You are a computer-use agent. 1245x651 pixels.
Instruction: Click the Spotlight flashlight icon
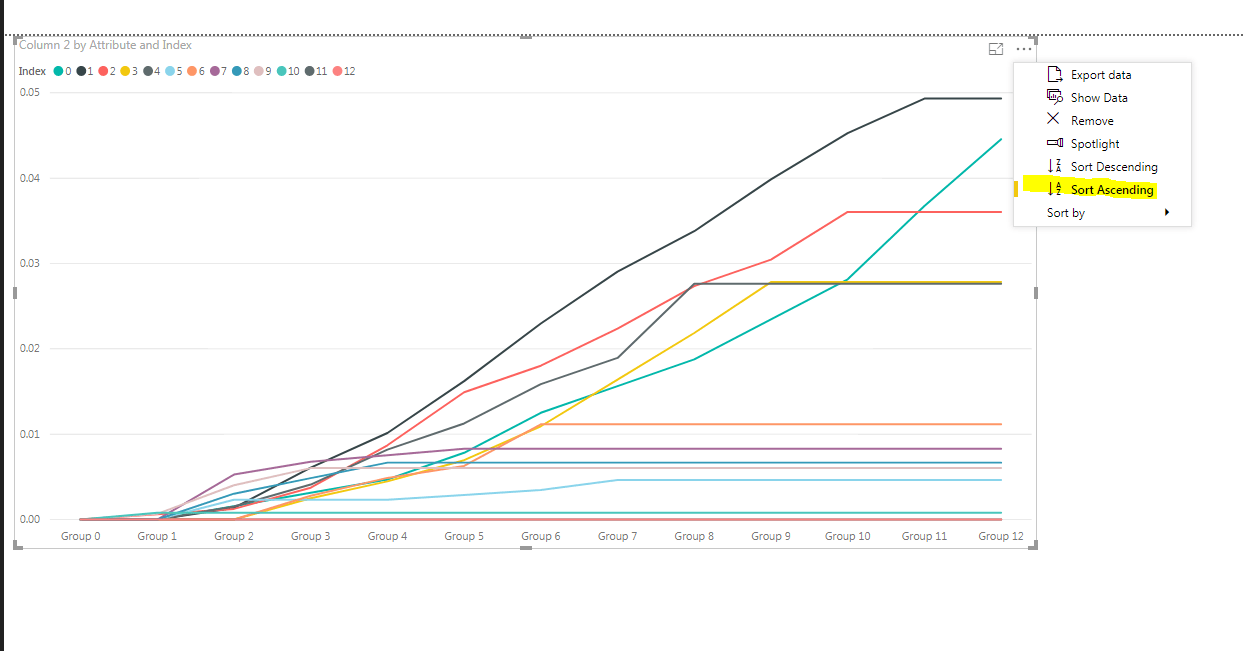tap(1055, 143)
